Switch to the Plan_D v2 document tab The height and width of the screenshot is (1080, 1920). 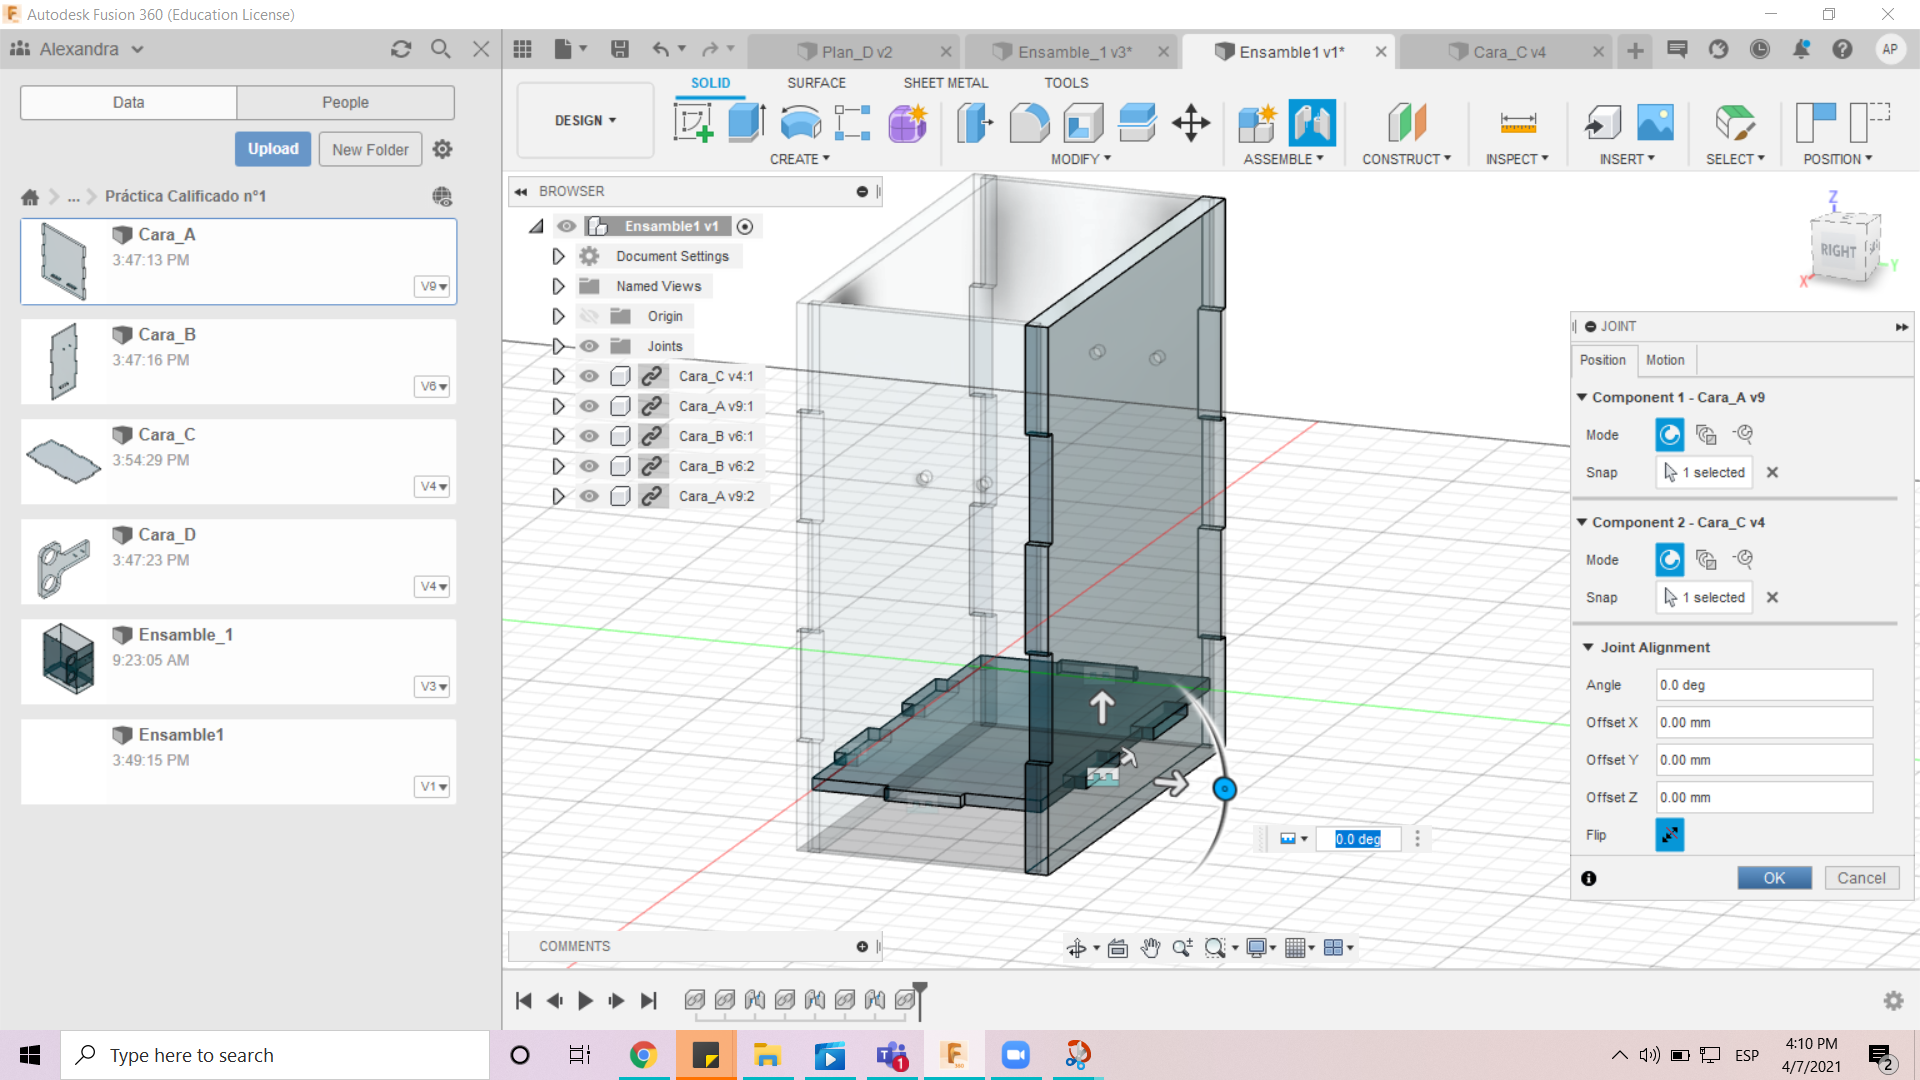tap(856, 52)
